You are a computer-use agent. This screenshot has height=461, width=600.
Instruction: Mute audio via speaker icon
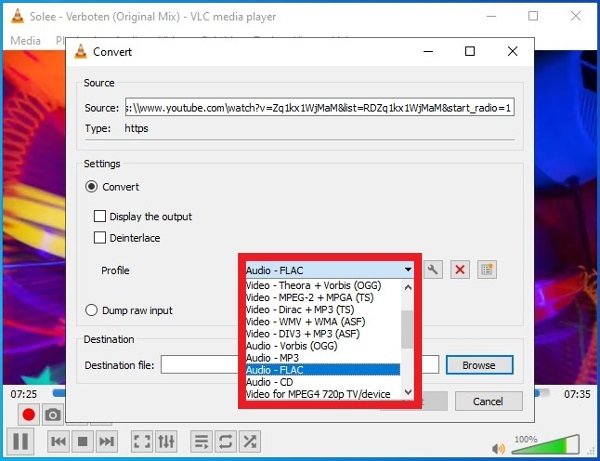pos(498,448)
